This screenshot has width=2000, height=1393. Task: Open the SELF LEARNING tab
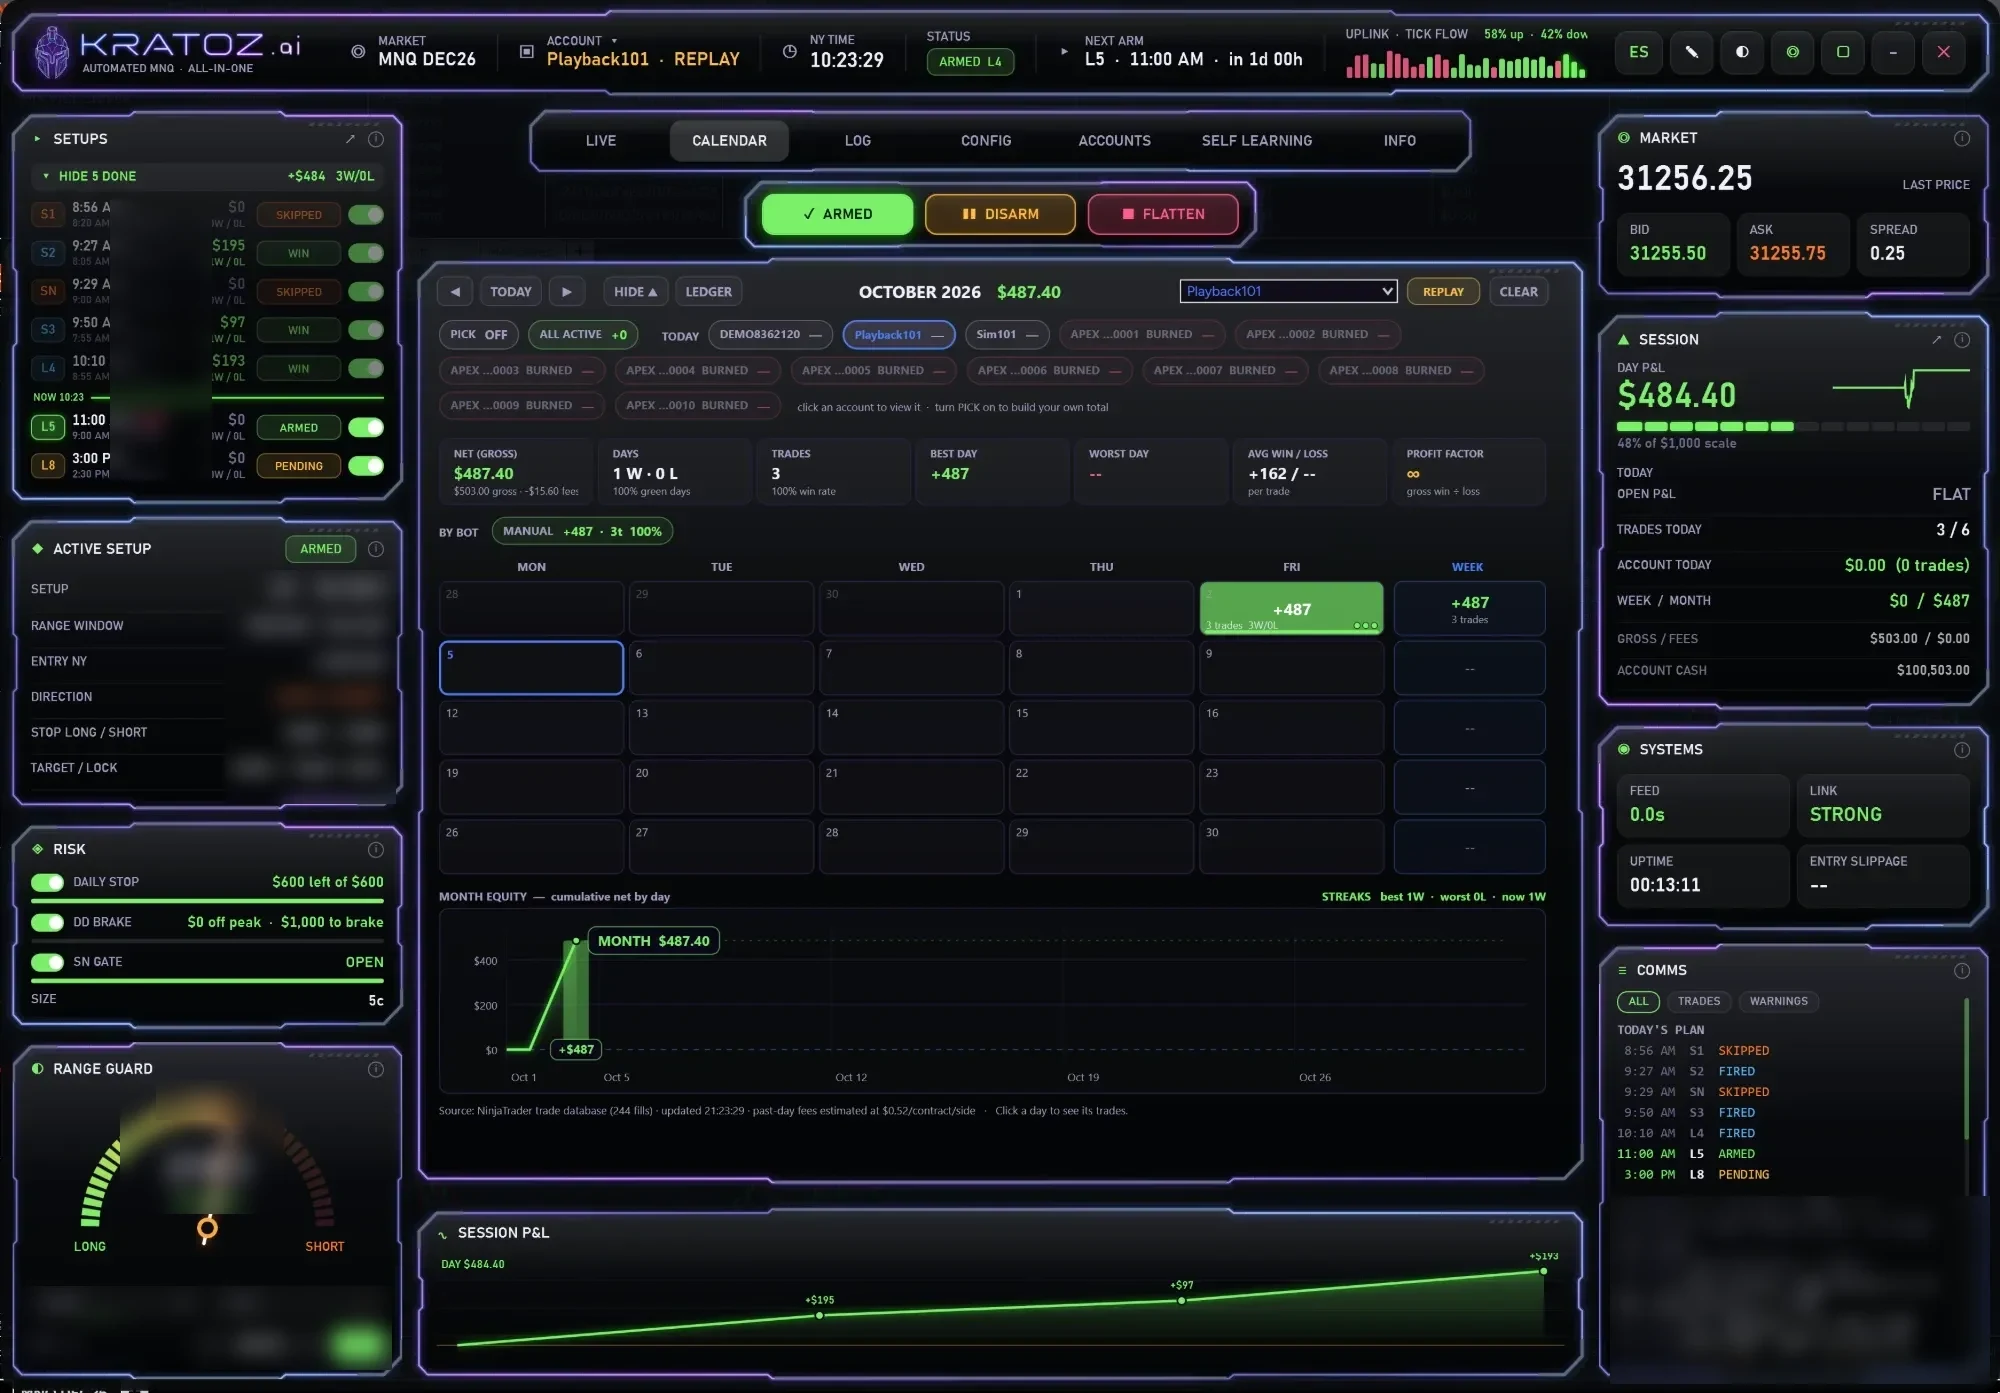(1257, 141)
